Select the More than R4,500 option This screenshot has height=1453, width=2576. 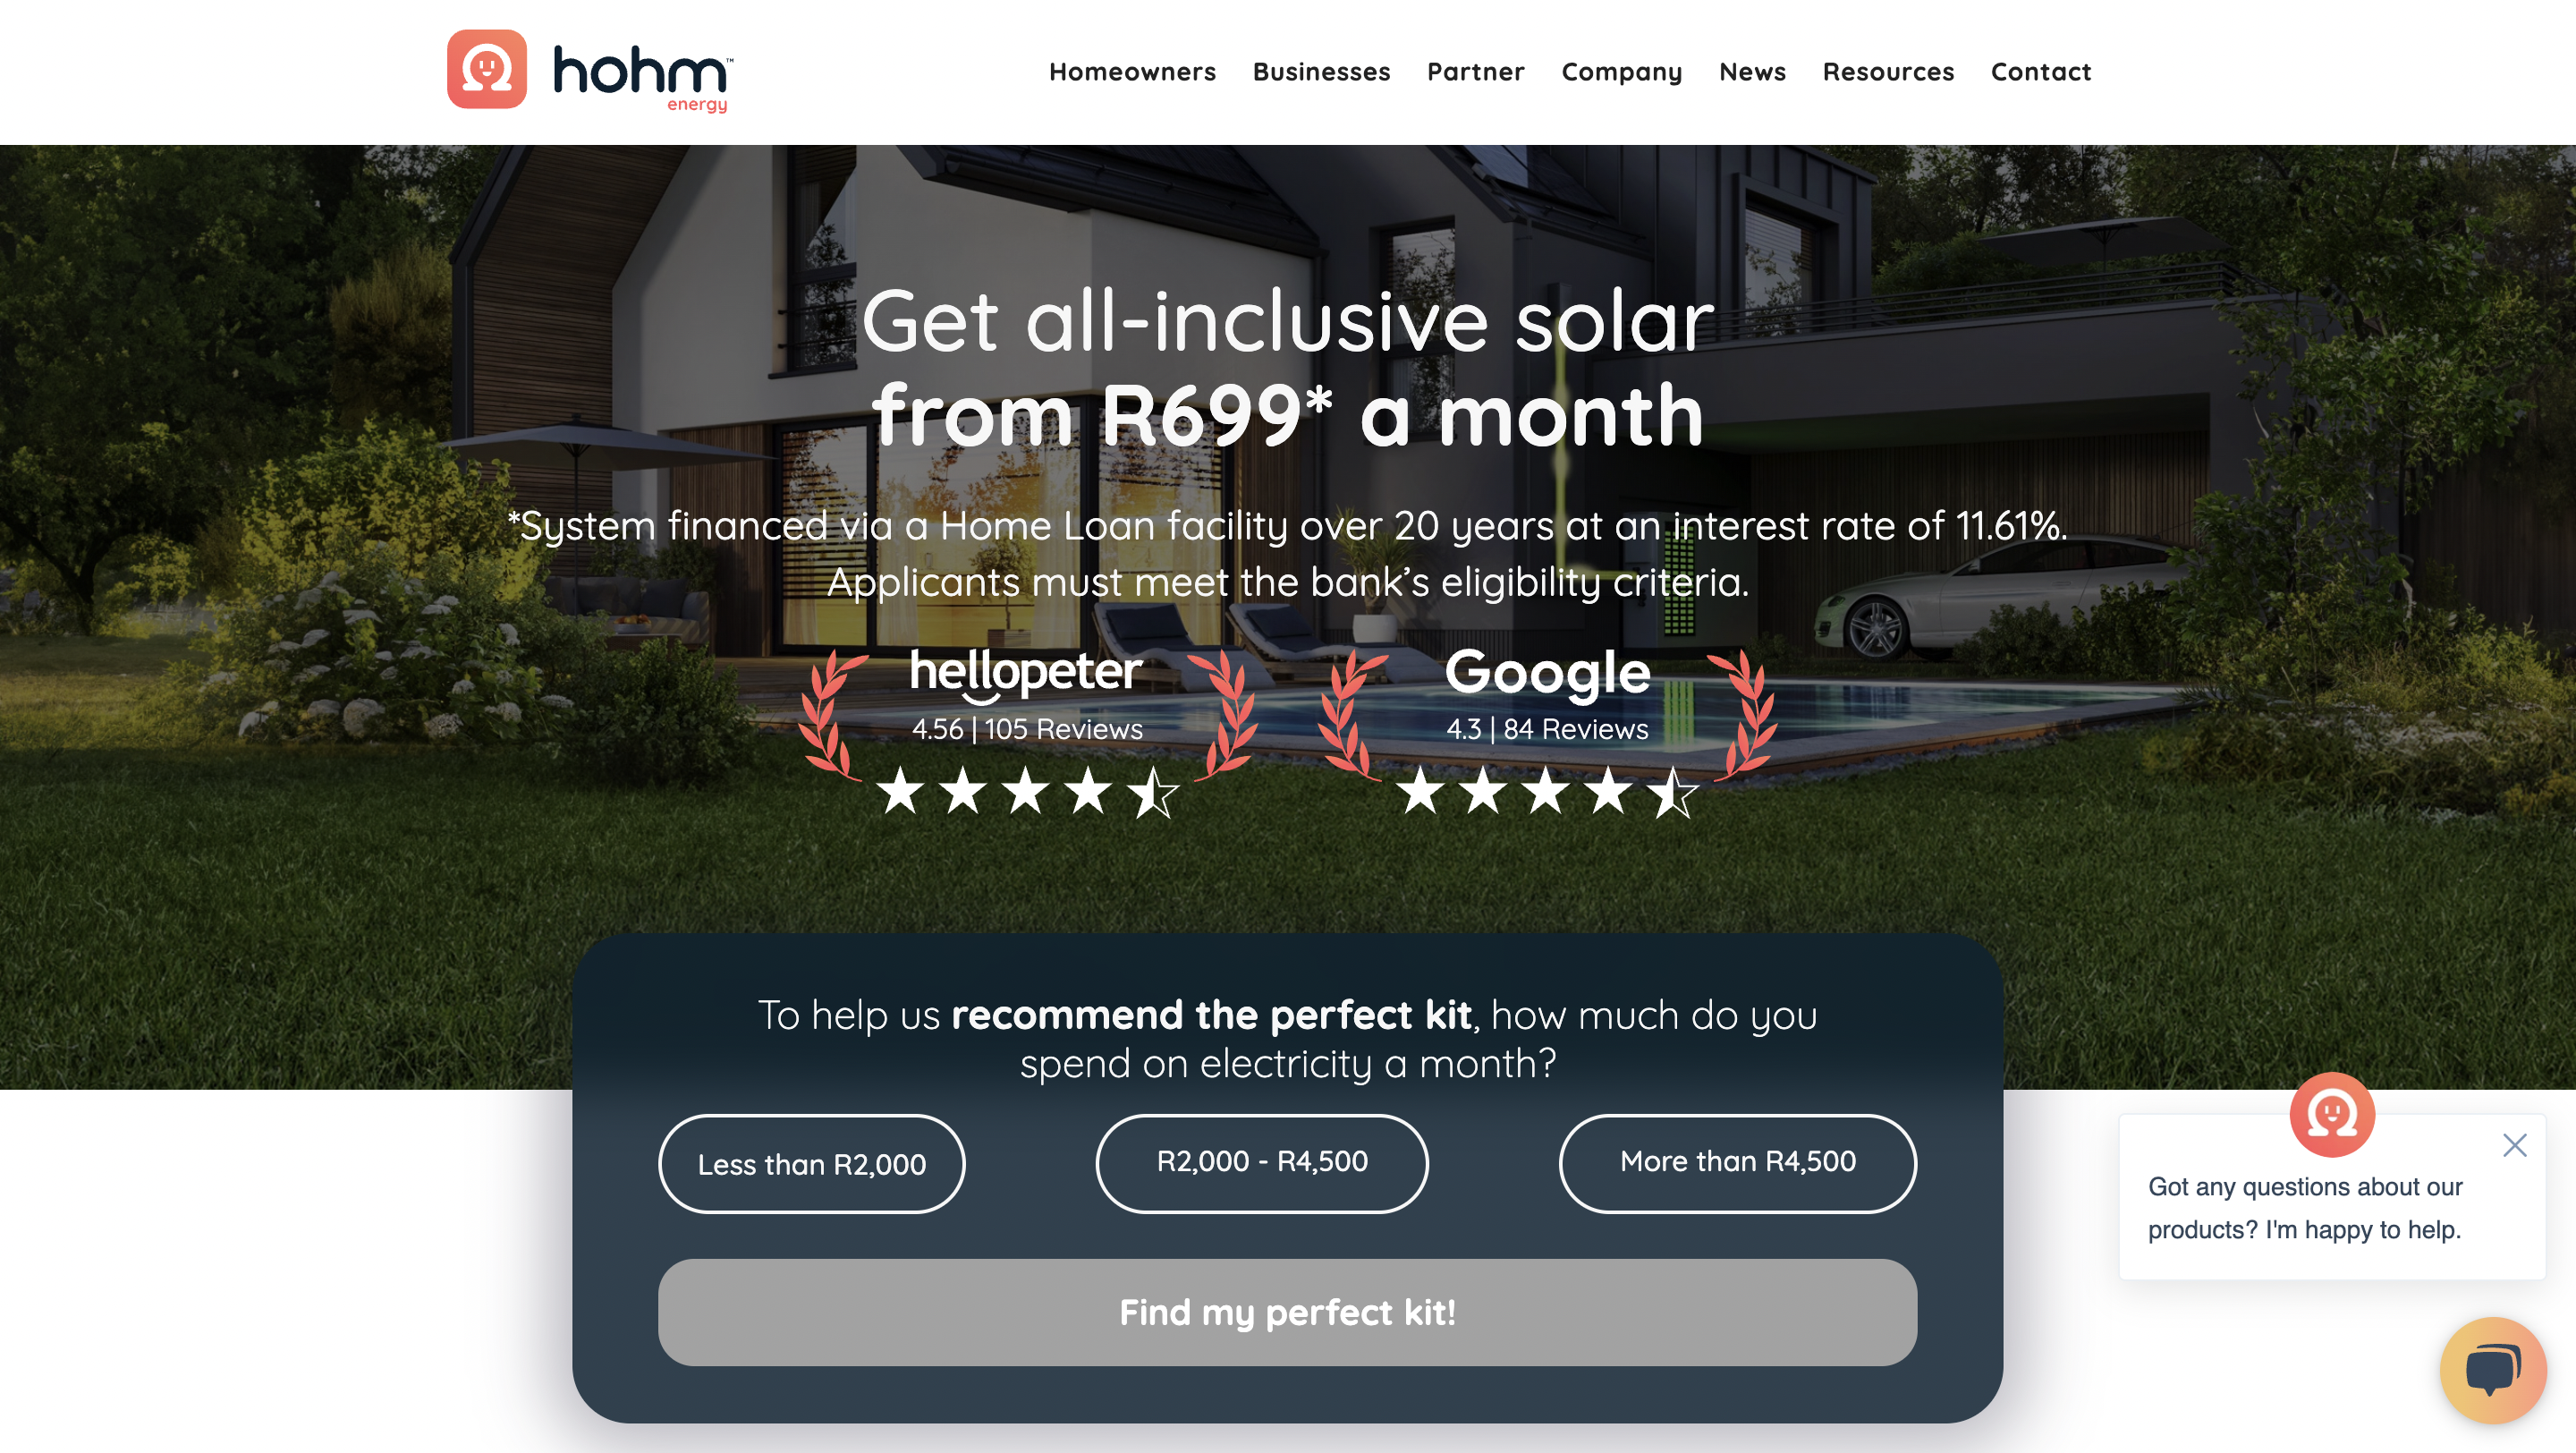1737,1163
